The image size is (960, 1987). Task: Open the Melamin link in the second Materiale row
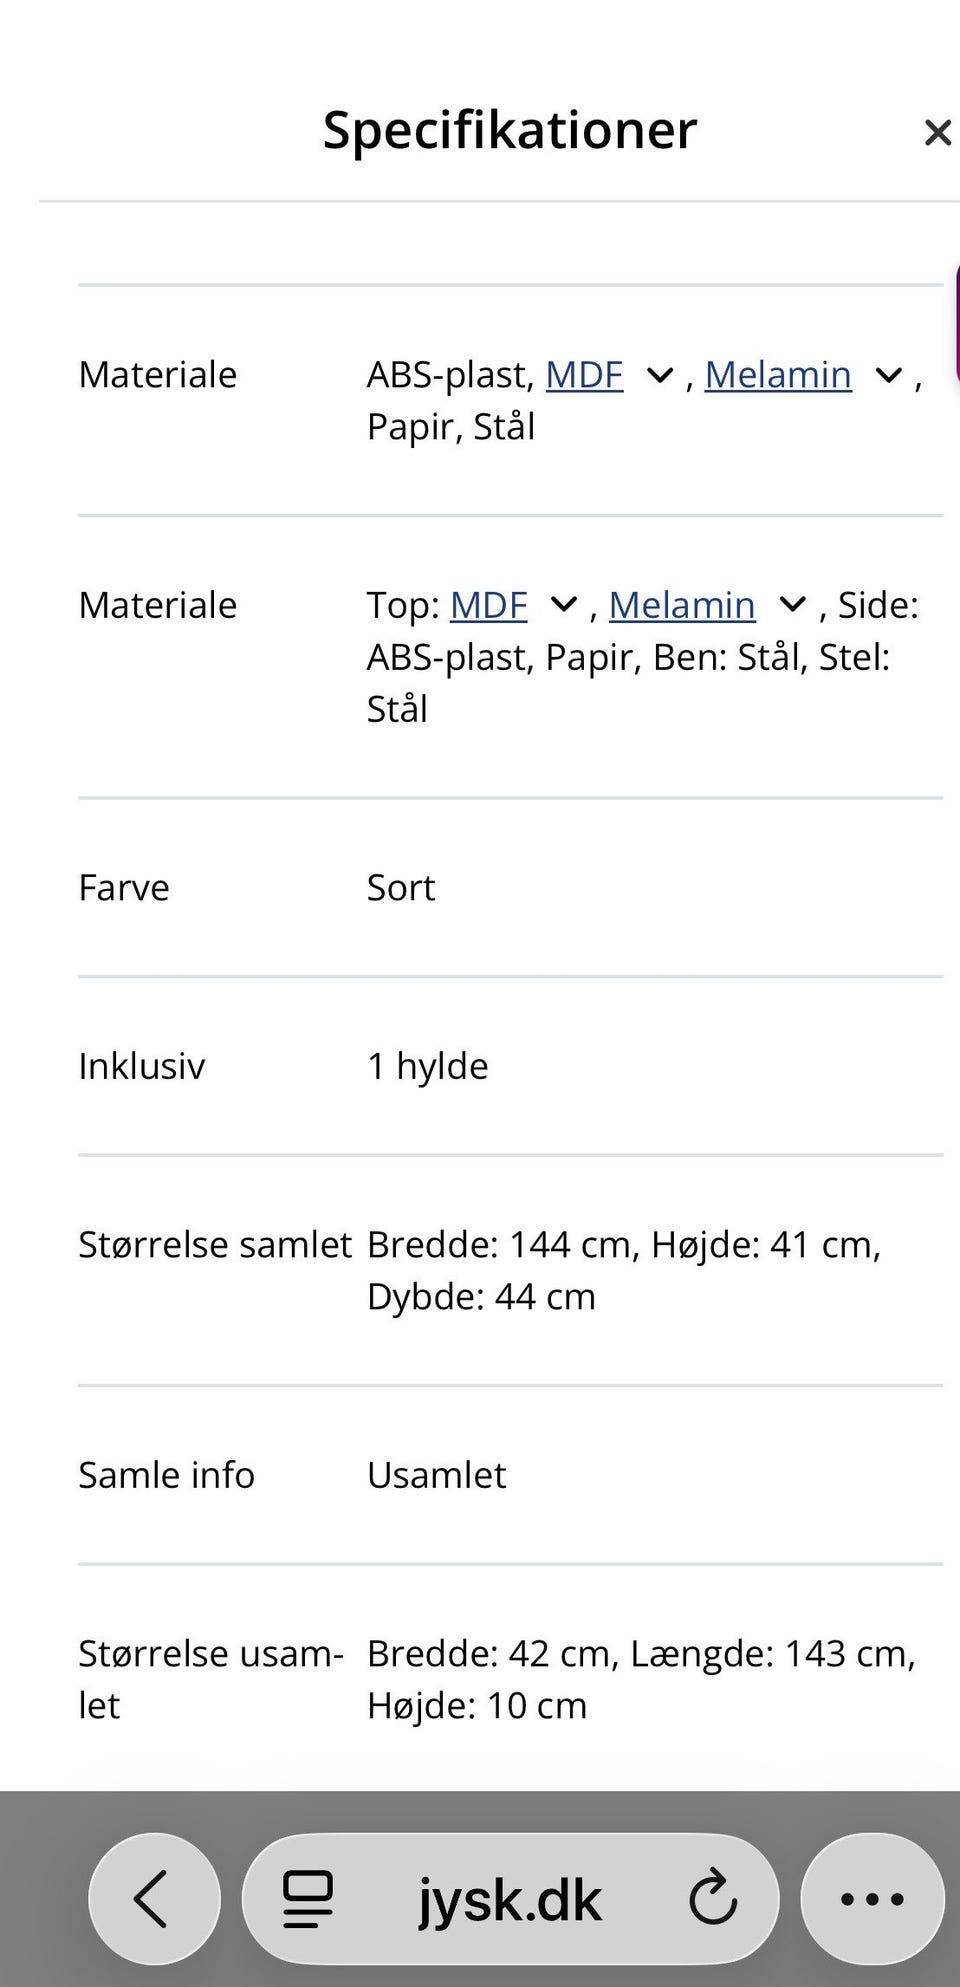(683, 605)
